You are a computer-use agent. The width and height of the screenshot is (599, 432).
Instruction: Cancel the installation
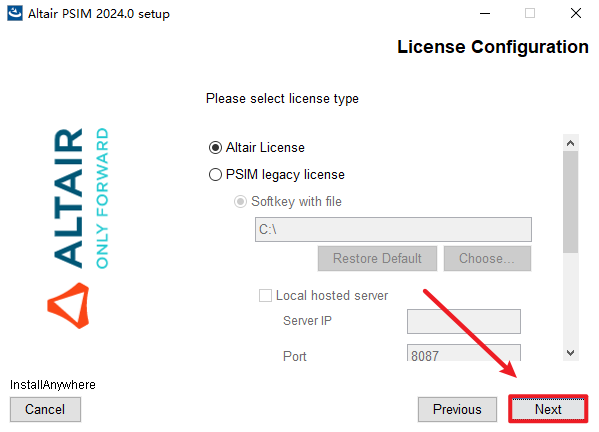tap(45, 409)
